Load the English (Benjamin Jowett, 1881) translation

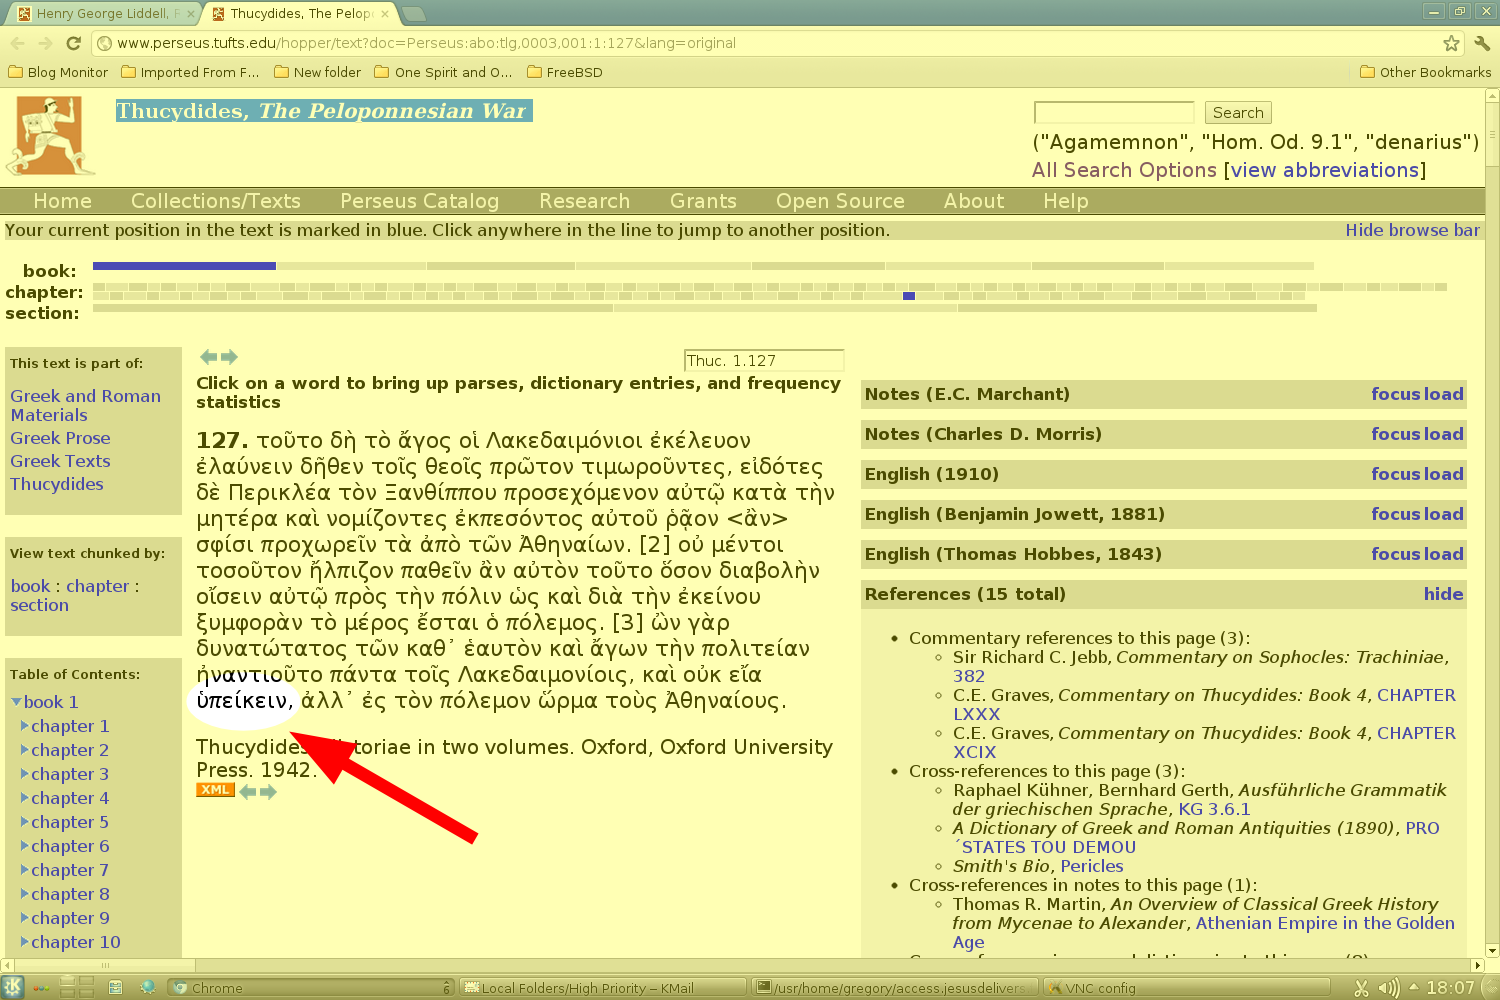(1444, 514)
